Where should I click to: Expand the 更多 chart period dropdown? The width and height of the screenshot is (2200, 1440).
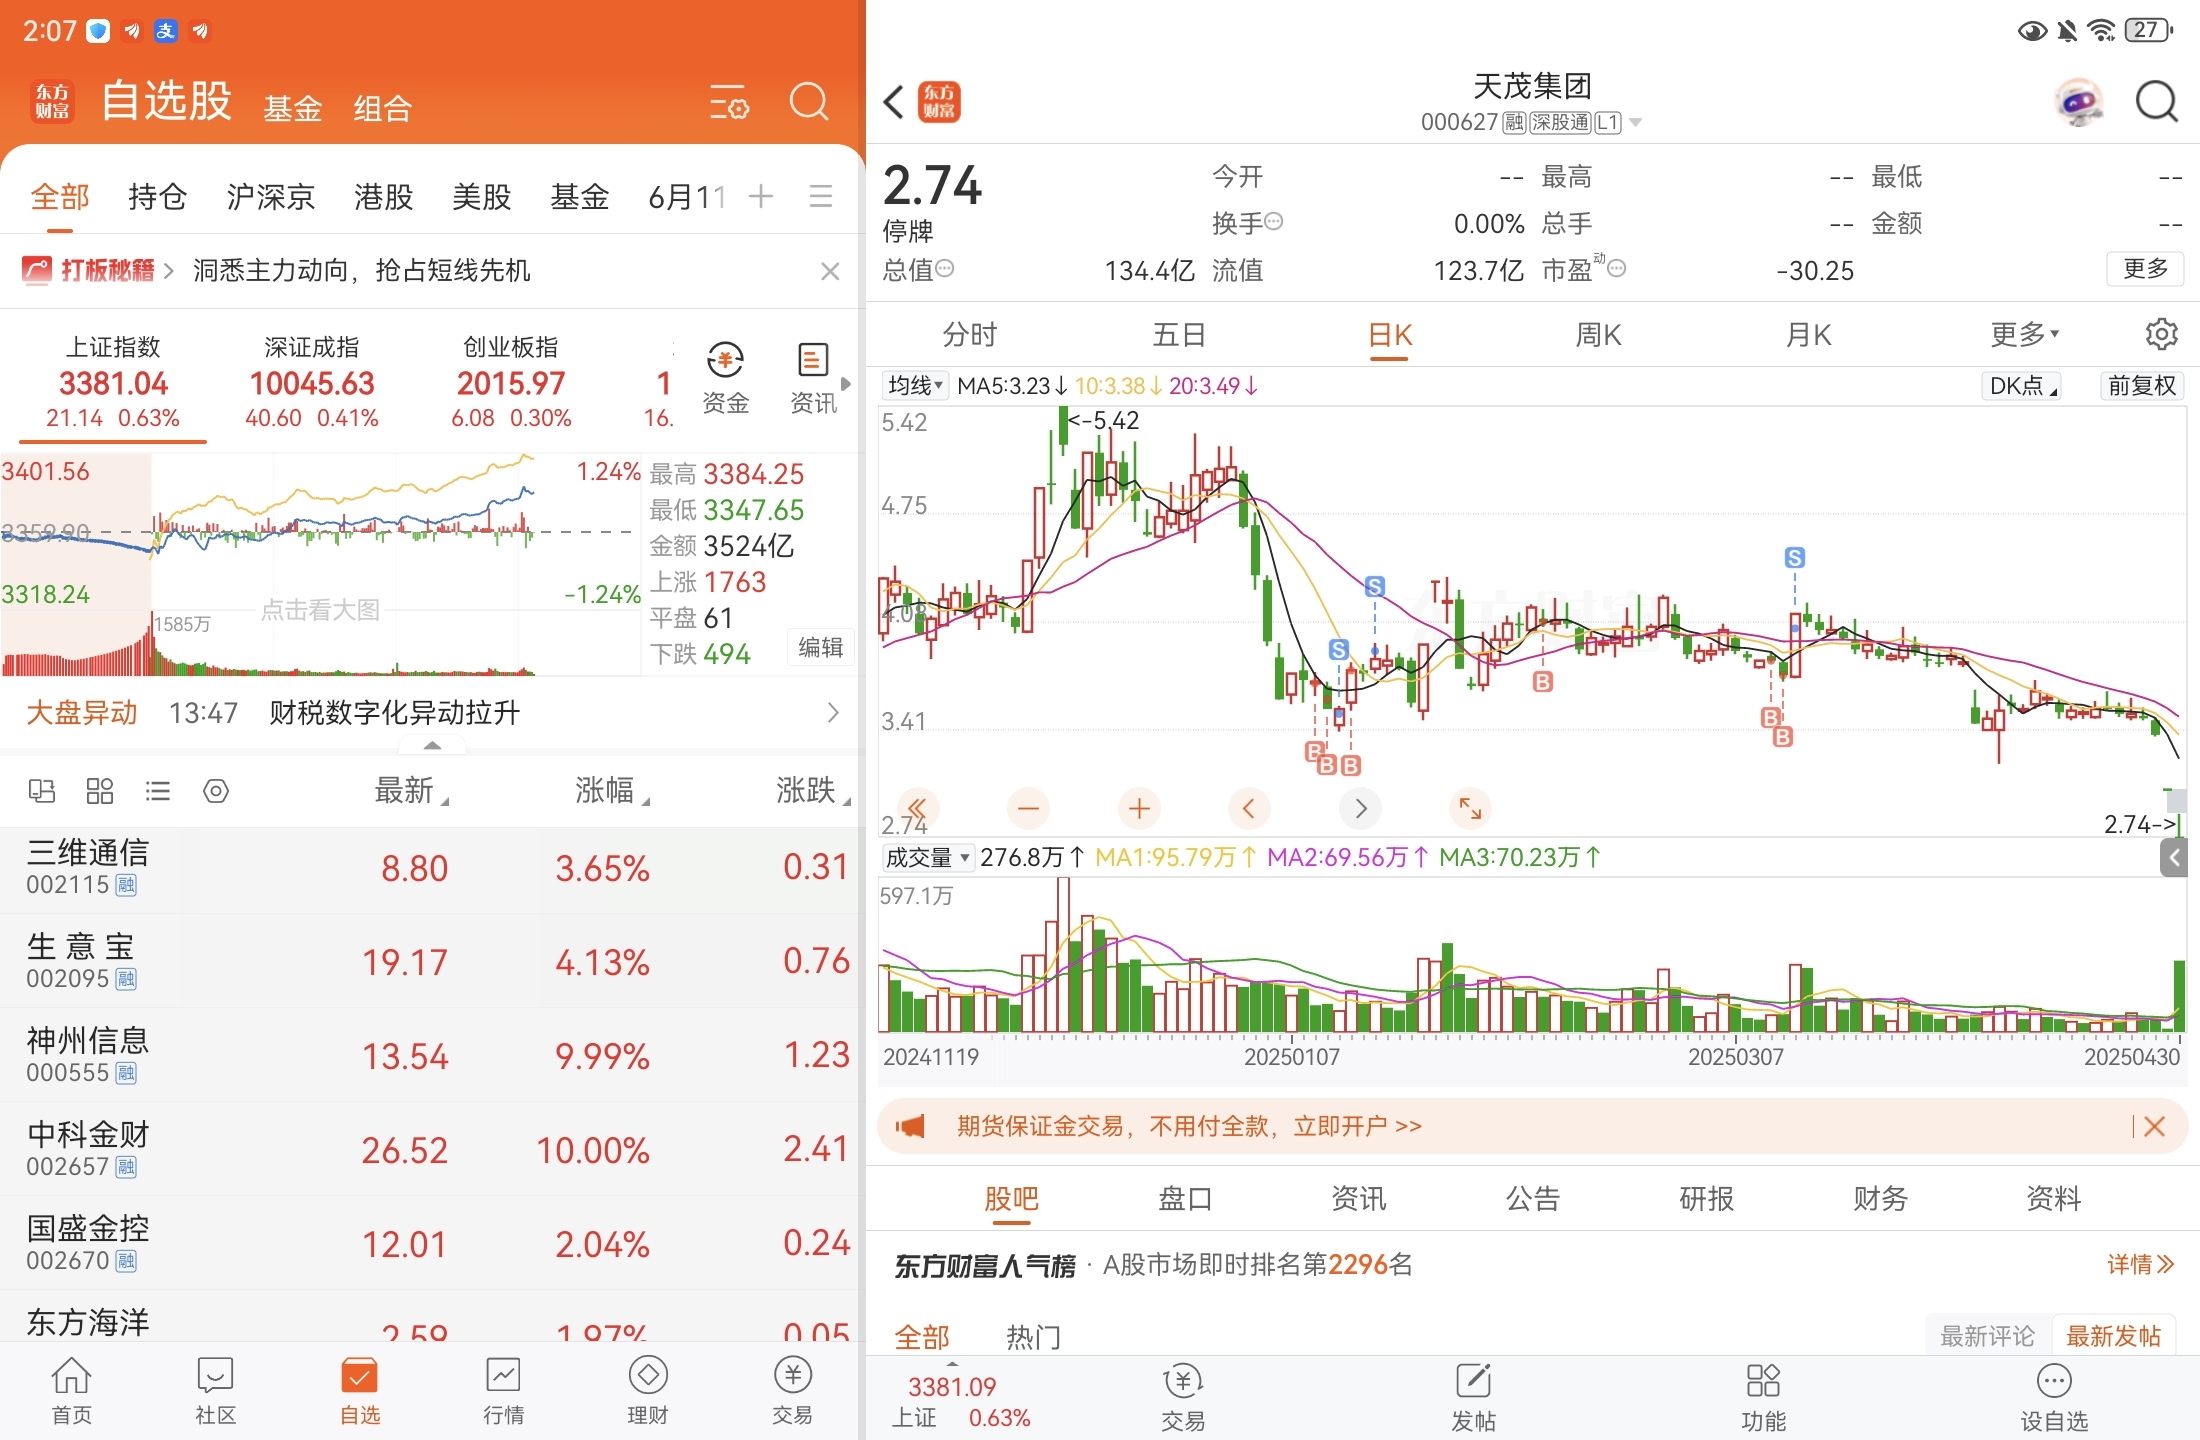tap(2025, 334)
